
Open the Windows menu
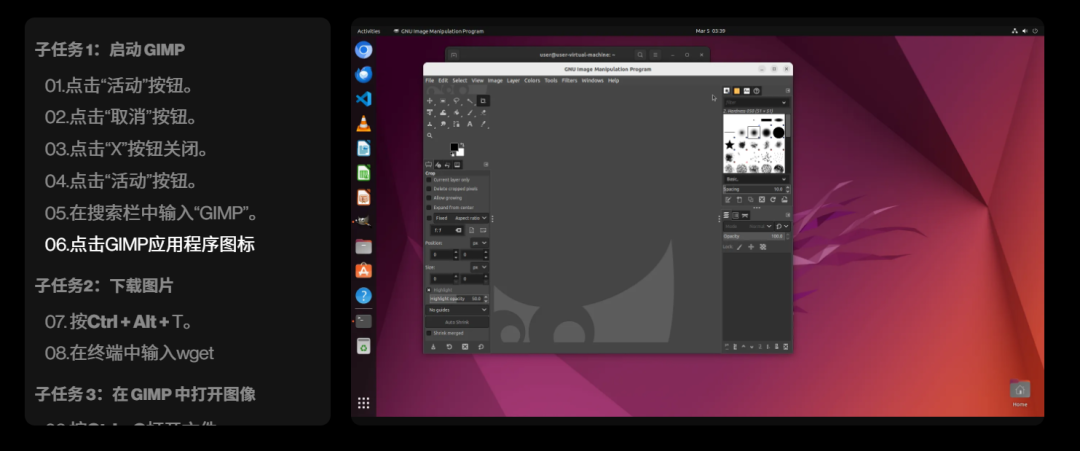coord(592,81)
